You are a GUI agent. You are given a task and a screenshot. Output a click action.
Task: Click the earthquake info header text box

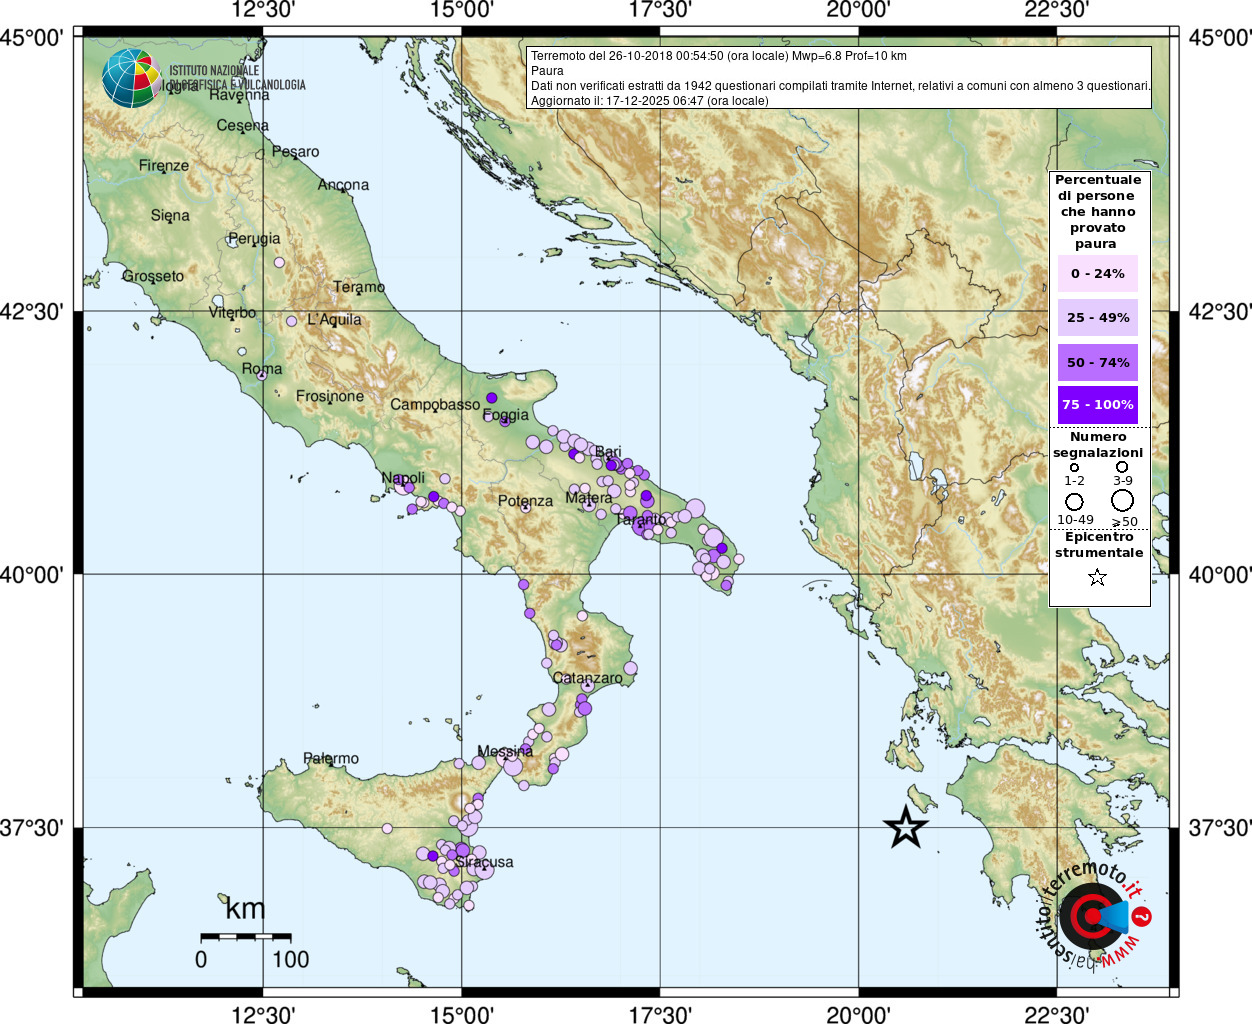[x=839, y=78]
